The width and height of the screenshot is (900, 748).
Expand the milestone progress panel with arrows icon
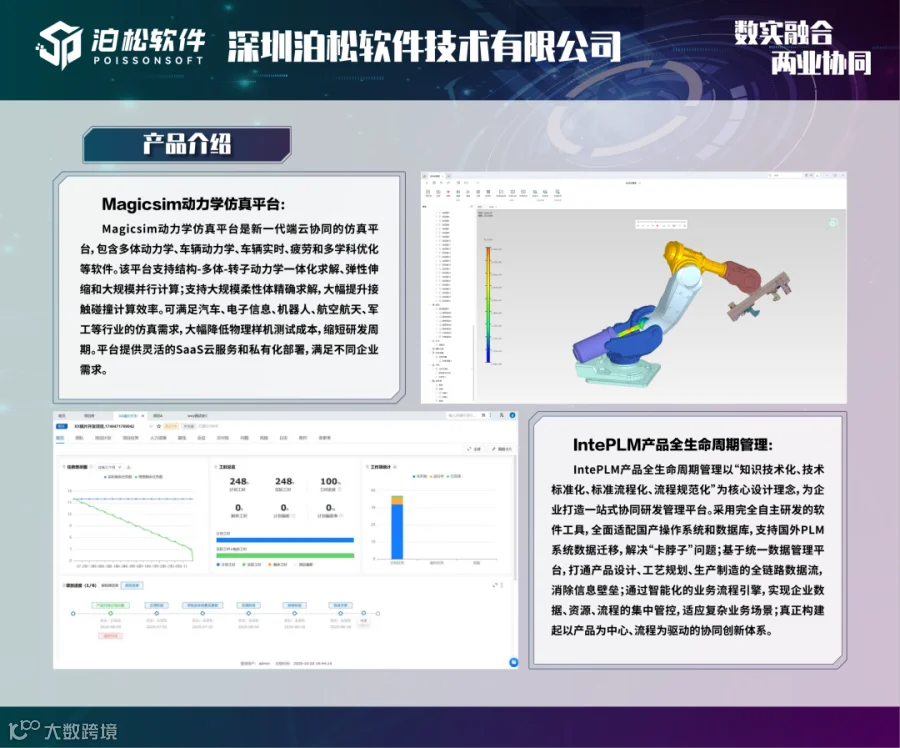tap(495, 585)
